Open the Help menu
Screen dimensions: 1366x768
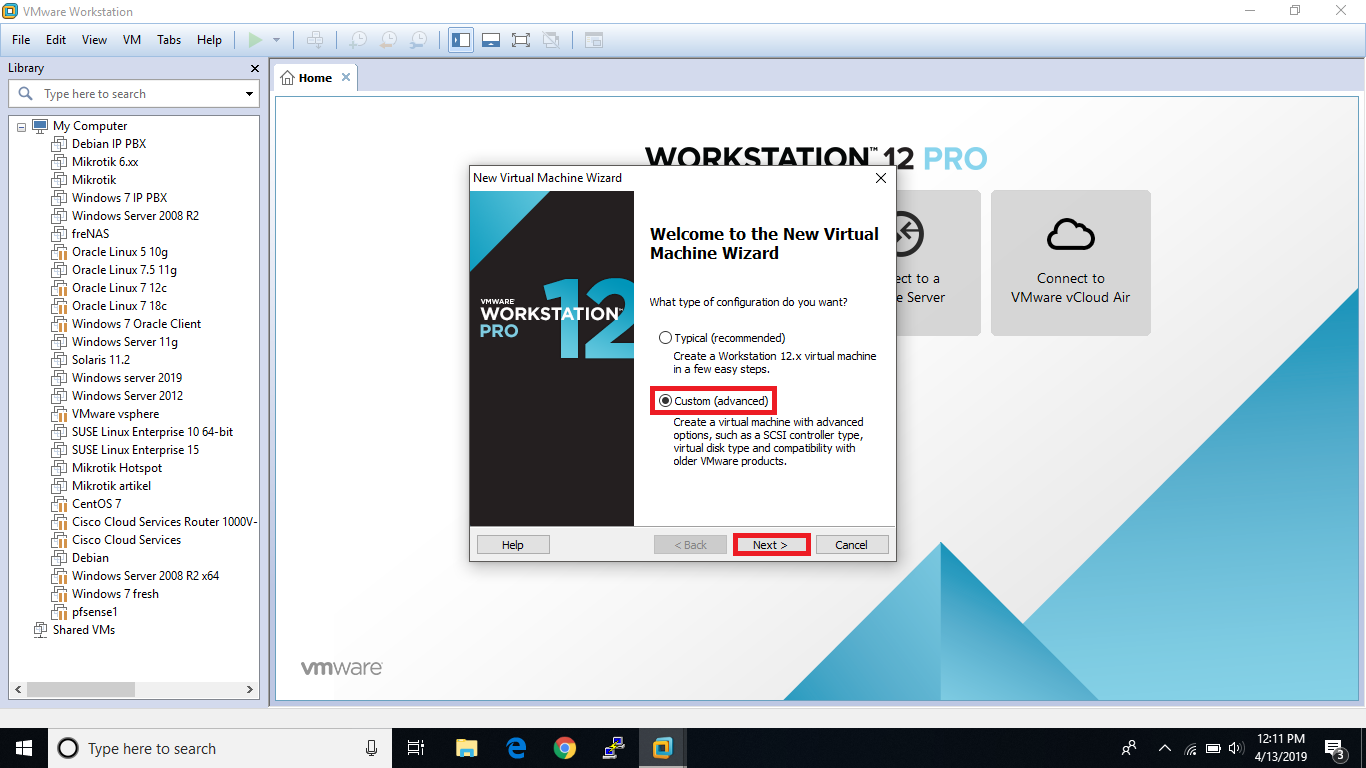coord(209,40)
